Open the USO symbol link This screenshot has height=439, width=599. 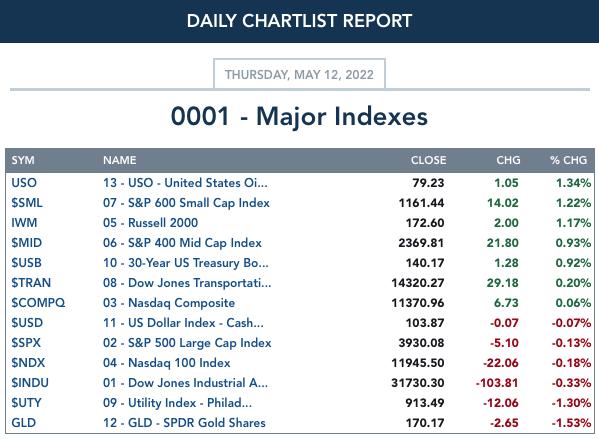[x=24, y=183]
